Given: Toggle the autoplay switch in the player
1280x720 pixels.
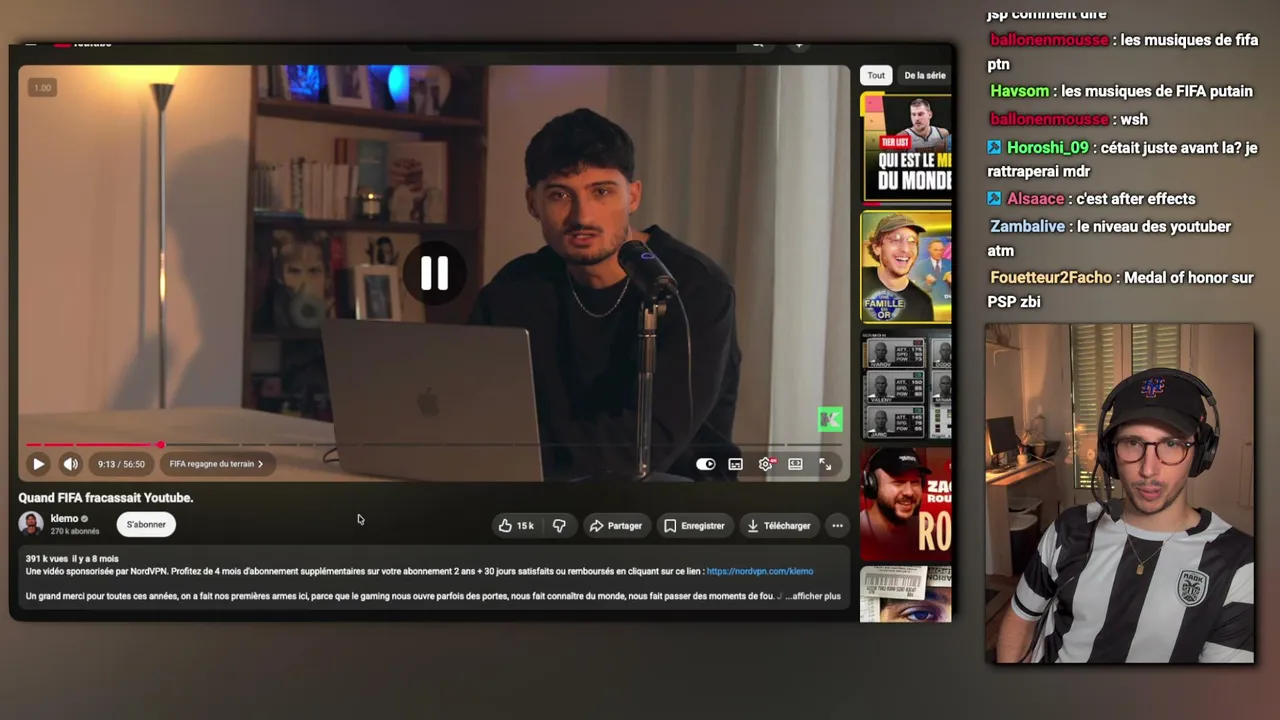Looking at the screenshot, I should point(705,464).
